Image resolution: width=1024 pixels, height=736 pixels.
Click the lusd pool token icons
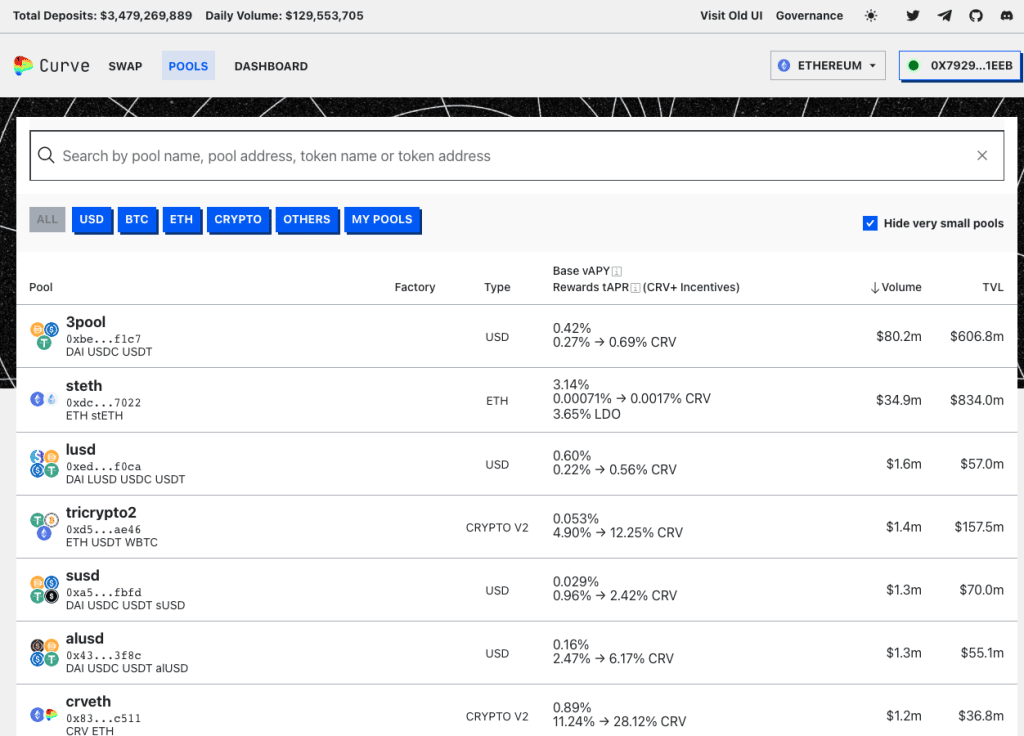(44, 463)
